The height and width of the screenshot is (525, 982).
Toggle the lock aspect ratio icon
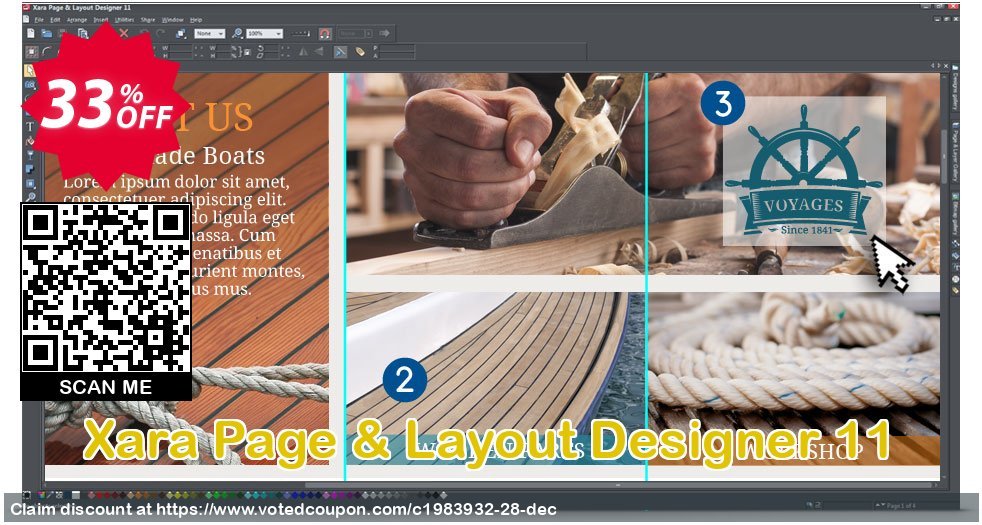247,53
